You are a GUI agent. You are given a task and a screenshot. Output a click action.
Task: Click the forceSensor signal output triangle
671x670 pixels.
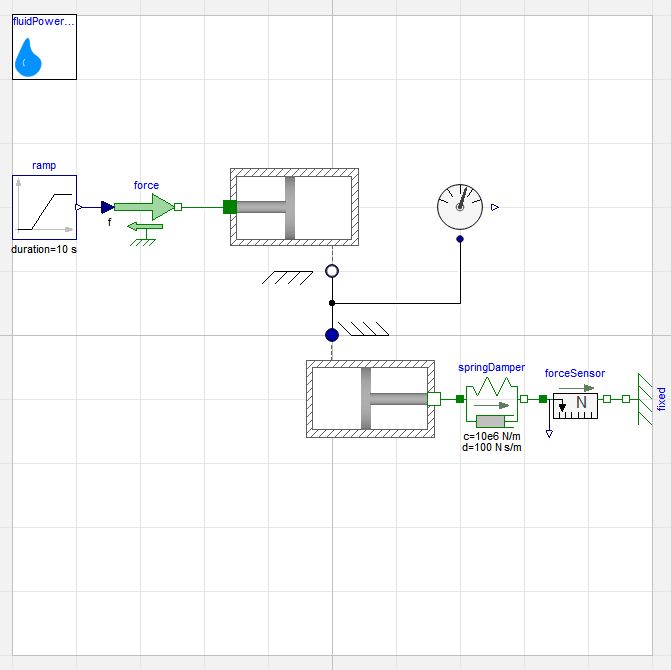[549, 434]
